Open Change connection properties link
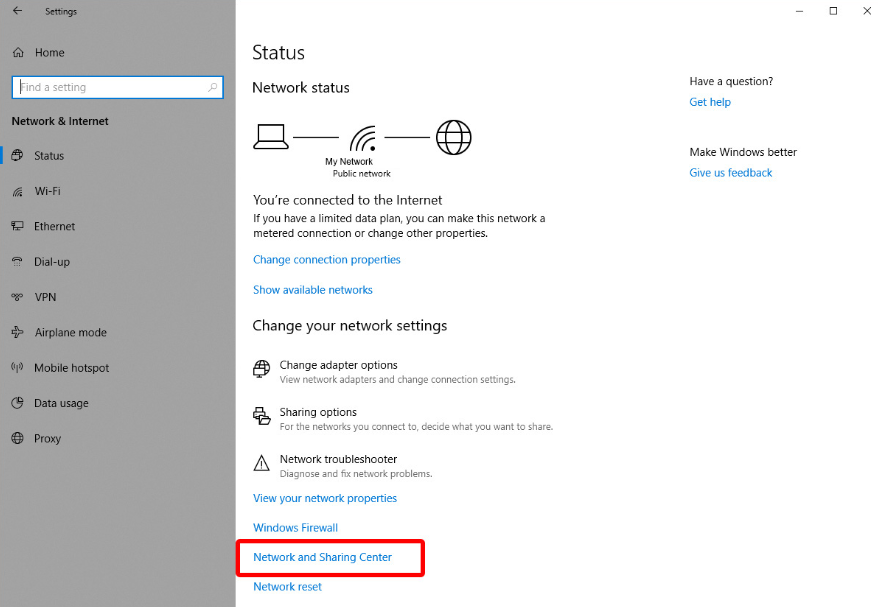This screenshot has height=607, width=878. pos(326,260)
